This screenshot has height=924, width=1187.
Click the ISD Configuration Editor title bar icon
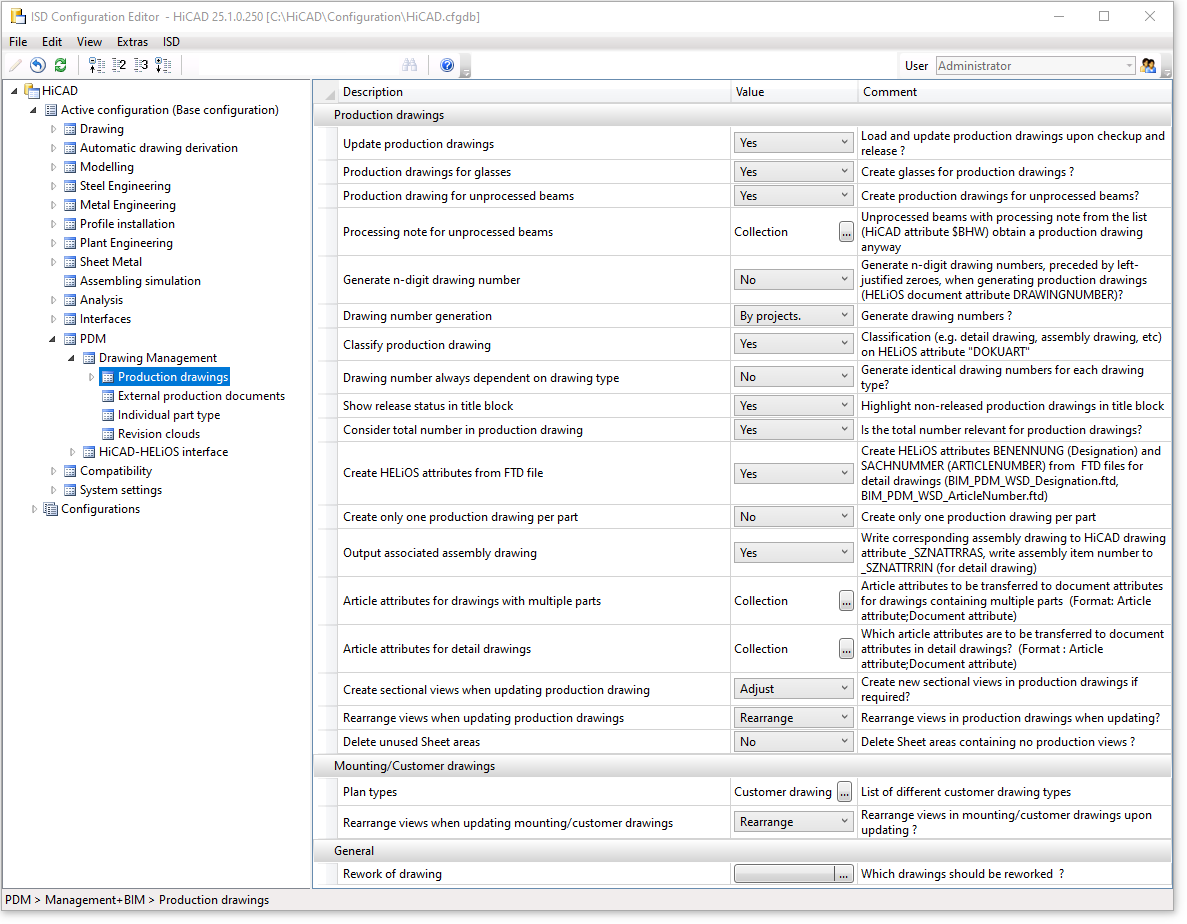pos(18,16)
